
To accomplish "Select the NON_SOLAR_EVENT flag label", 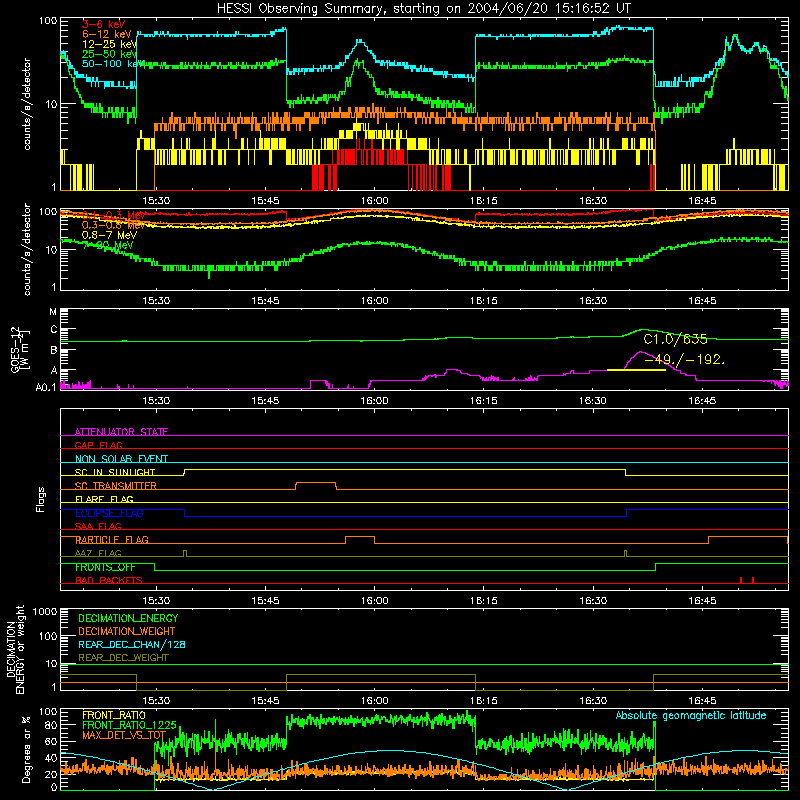I will pyautogui.click(x=121, y=459).
